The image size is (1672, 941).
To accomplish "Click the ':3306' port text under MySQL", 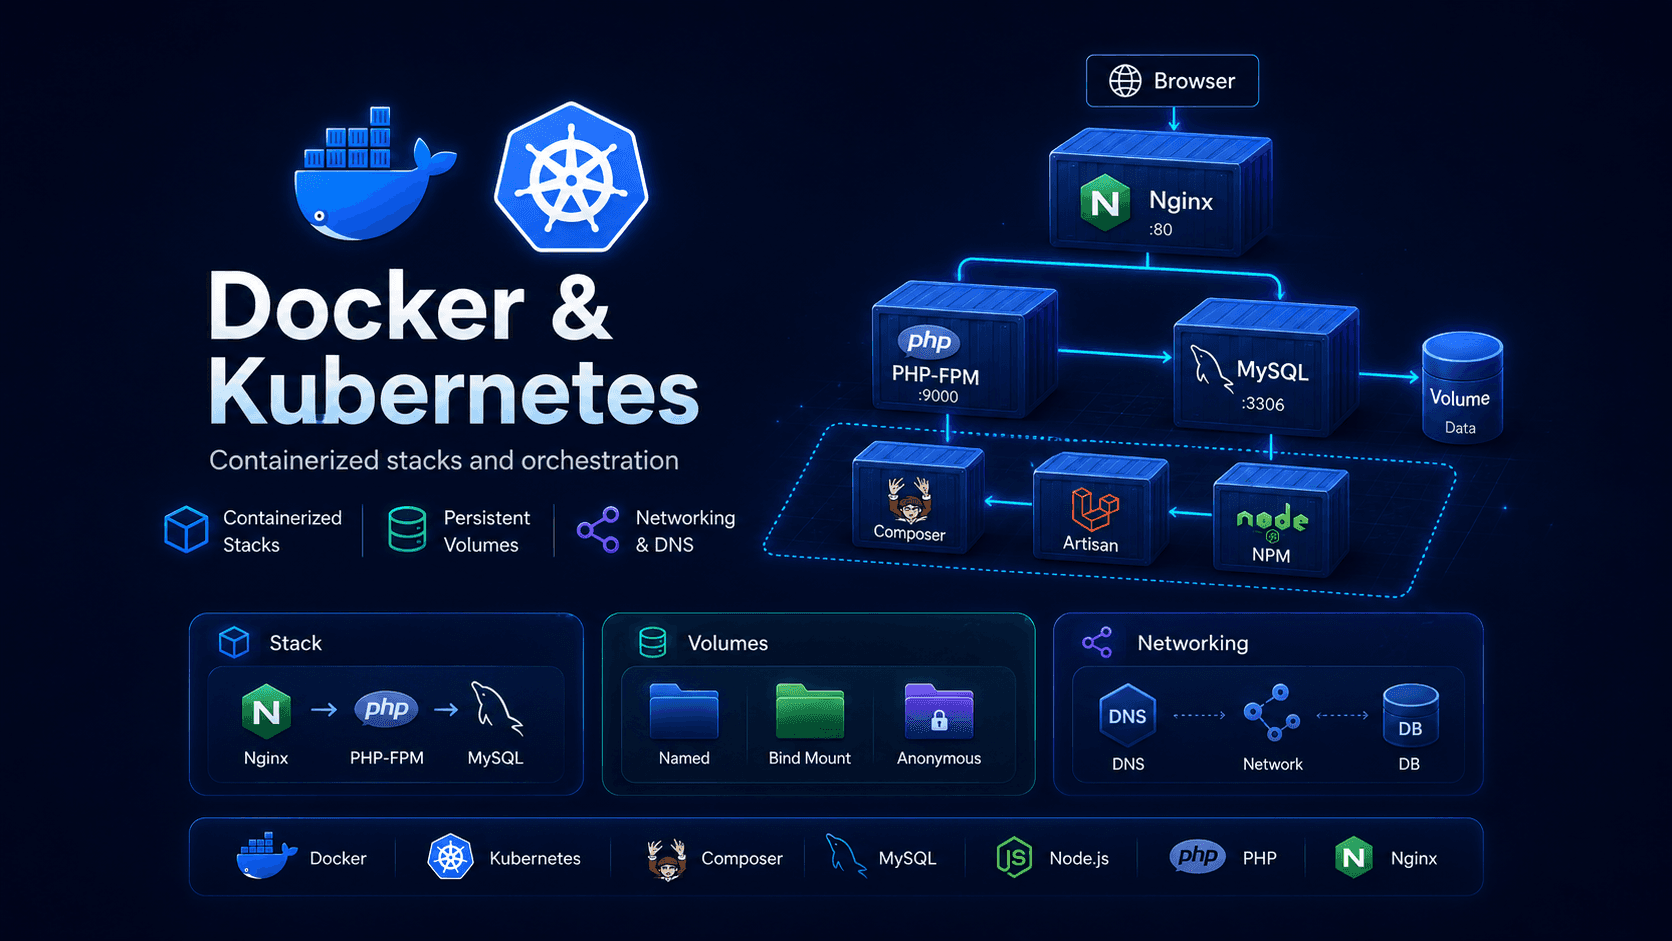I will tap(1262, 404).
